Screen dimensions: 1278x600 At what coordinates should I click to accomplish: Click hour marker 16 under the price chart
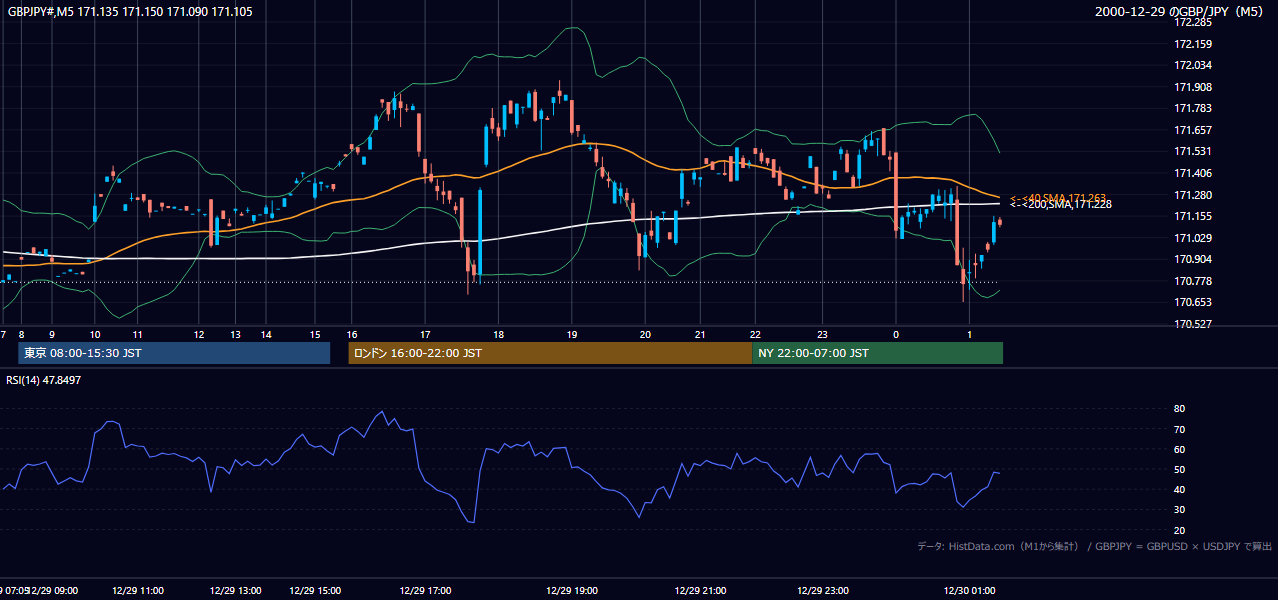[352, 334]
